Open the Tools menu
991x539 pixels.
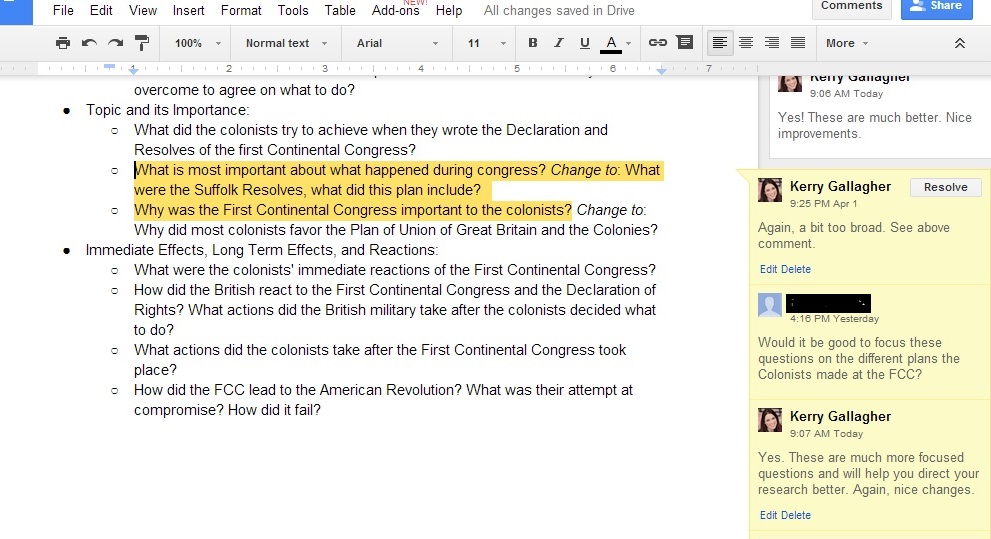(293, 10)
